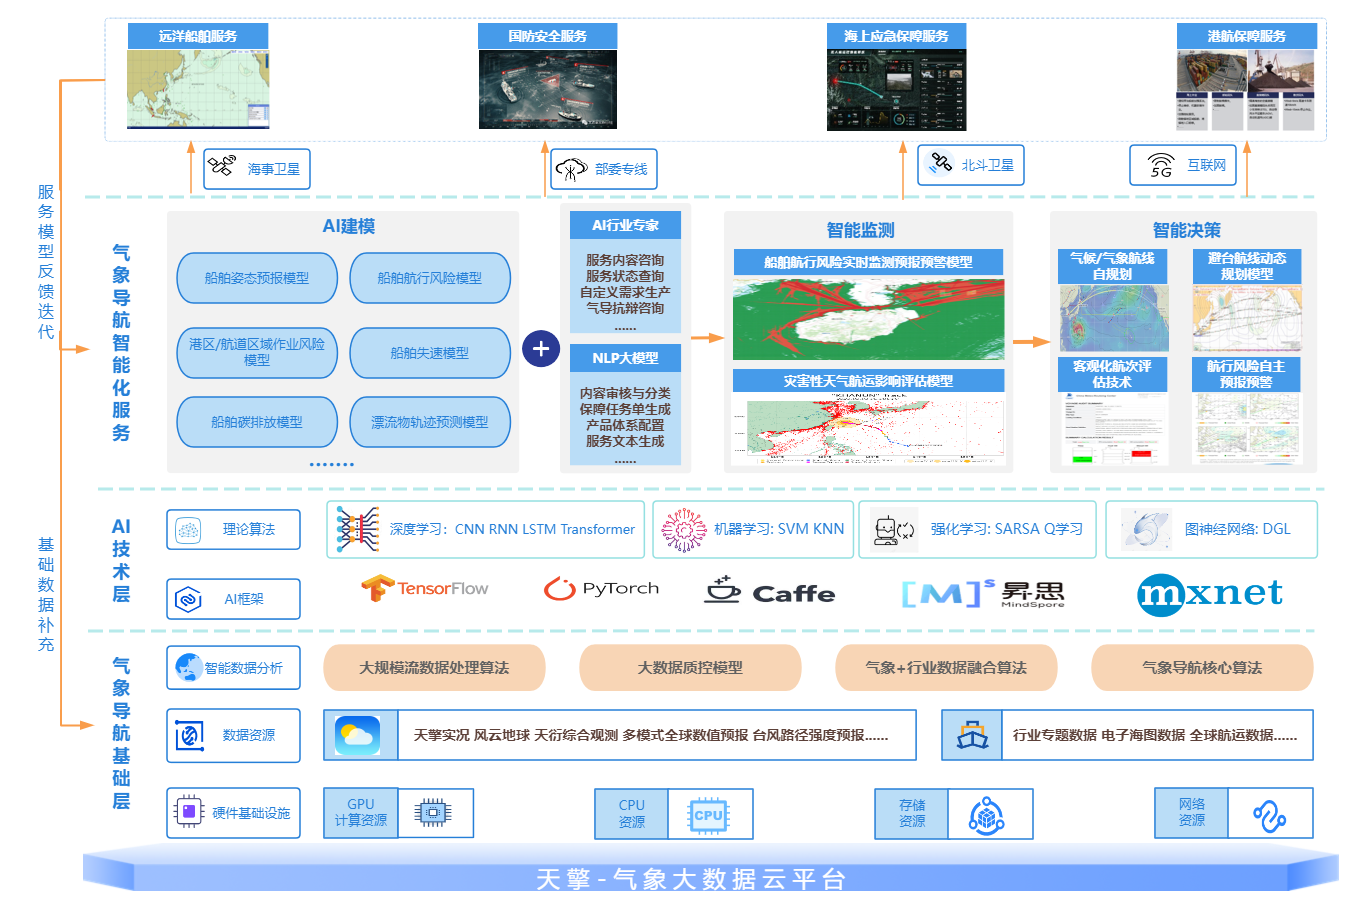Image resolution: width=1370 pixels, height=914 pixels.
Task: Click the ship icon beside 行业专题数据
Action: (x=972, y=735)
